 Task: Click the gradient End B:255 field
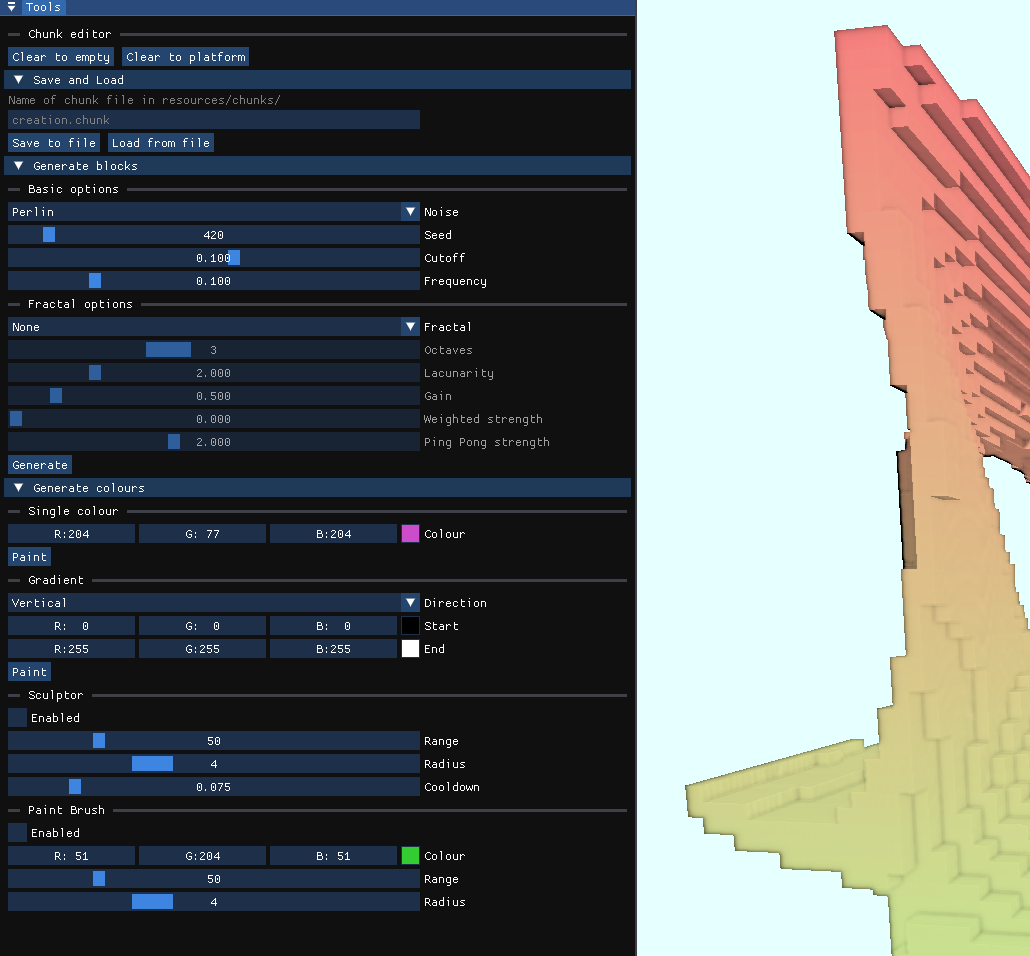point(334,649)
